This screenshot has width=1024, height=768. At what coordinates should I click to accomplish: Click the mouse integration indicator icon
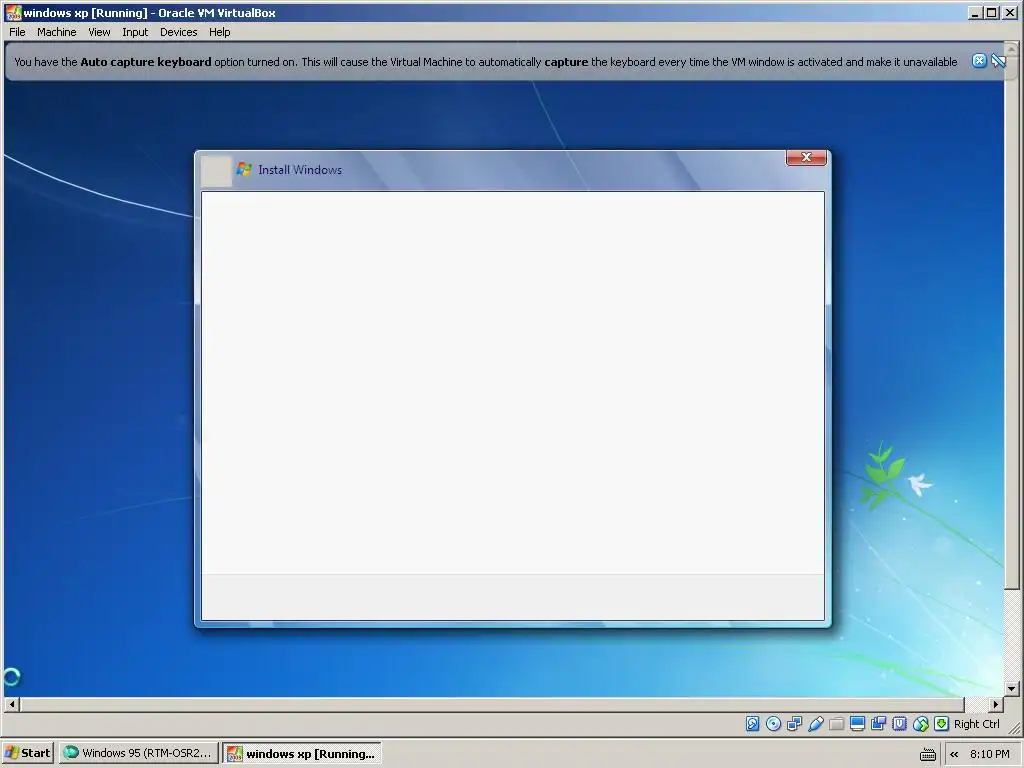pos(921,724)
